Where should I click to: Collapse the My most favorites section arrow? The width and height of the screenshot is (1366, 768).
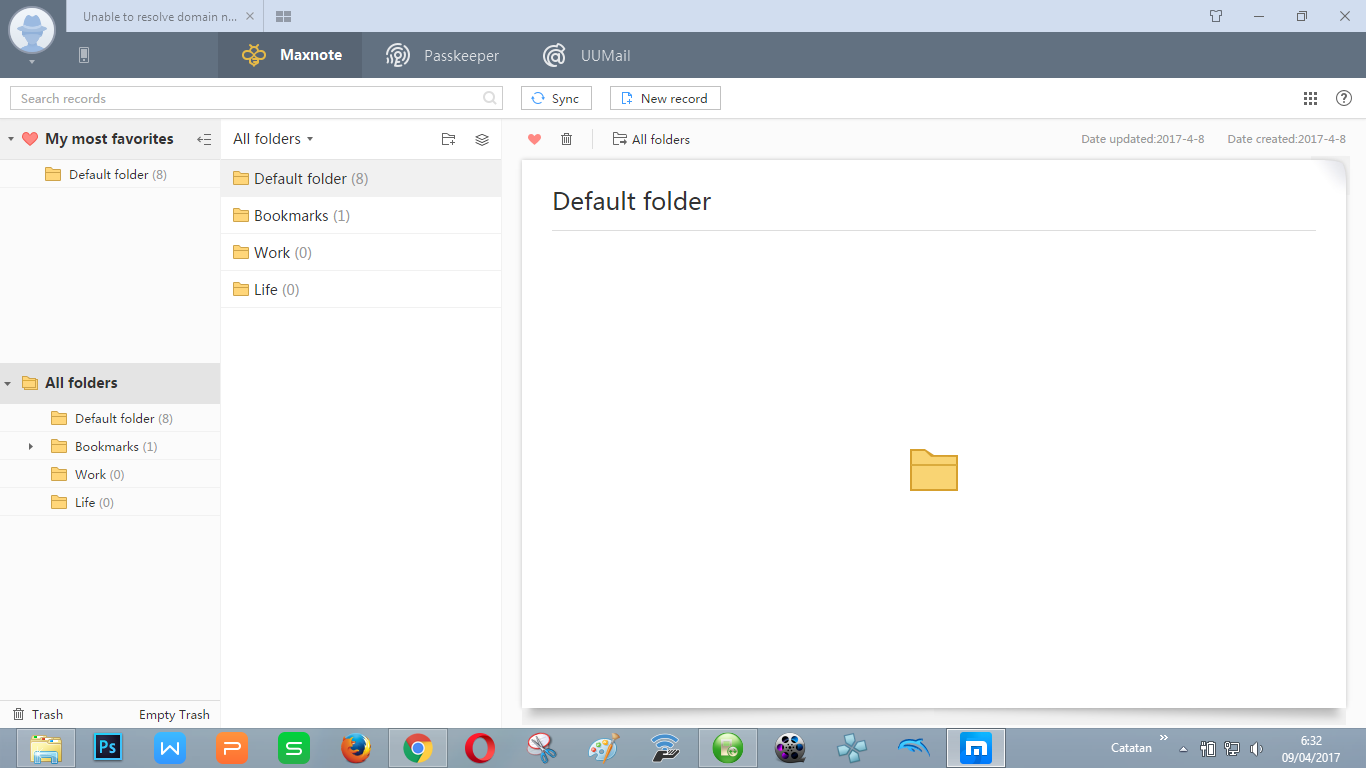[x=10, y=139]
